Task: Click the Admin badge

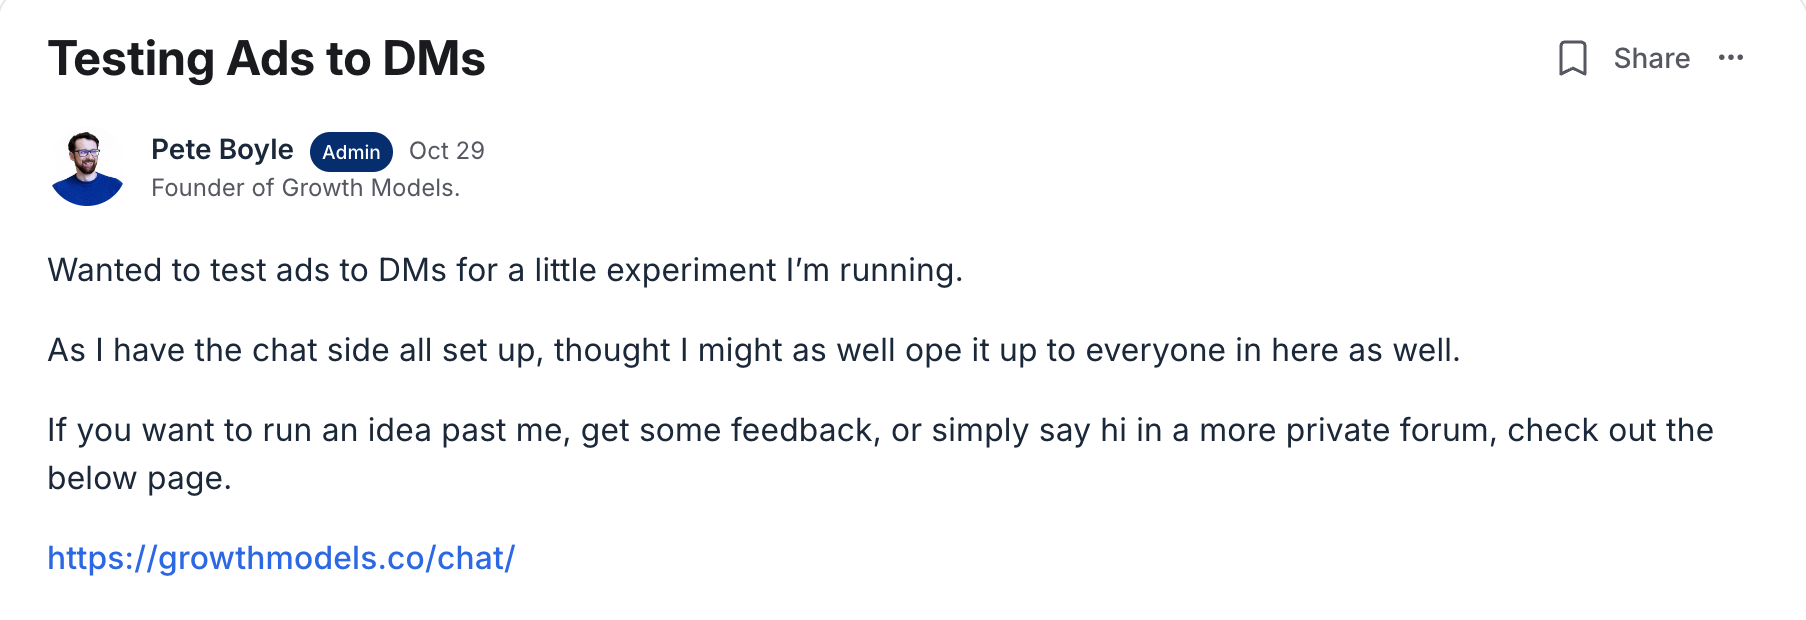Action: 351,152
